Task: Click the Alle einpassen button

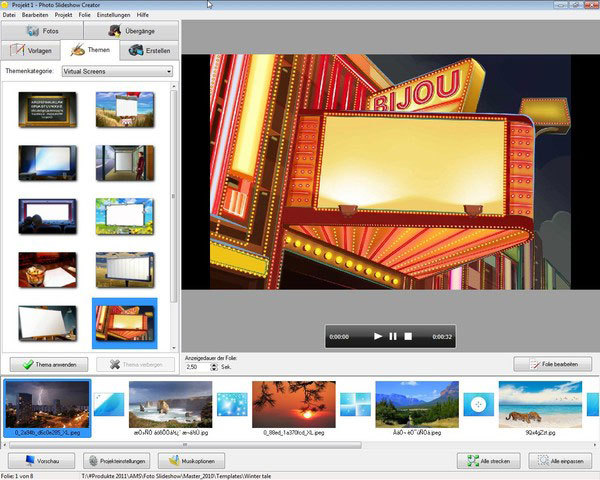Action: click(560, 461)
